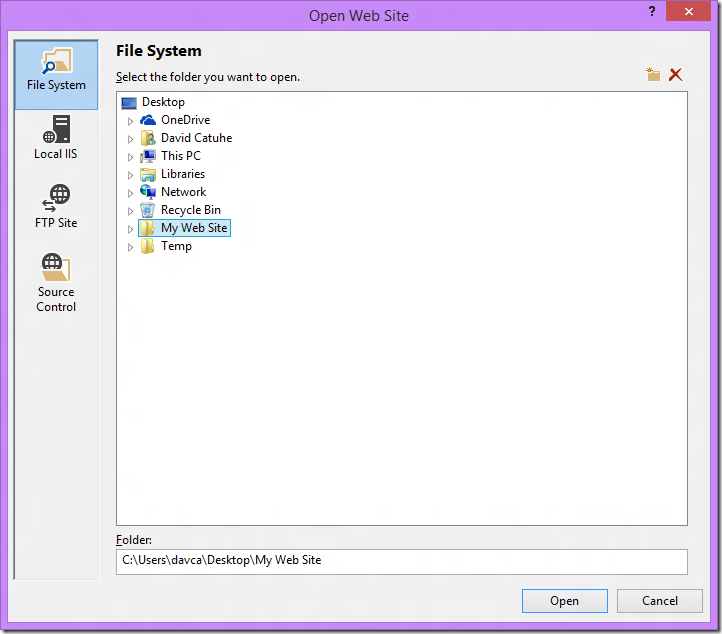Select the My Web Site label
Viewport: 722px width, 634px height.
tap(194, 228)
